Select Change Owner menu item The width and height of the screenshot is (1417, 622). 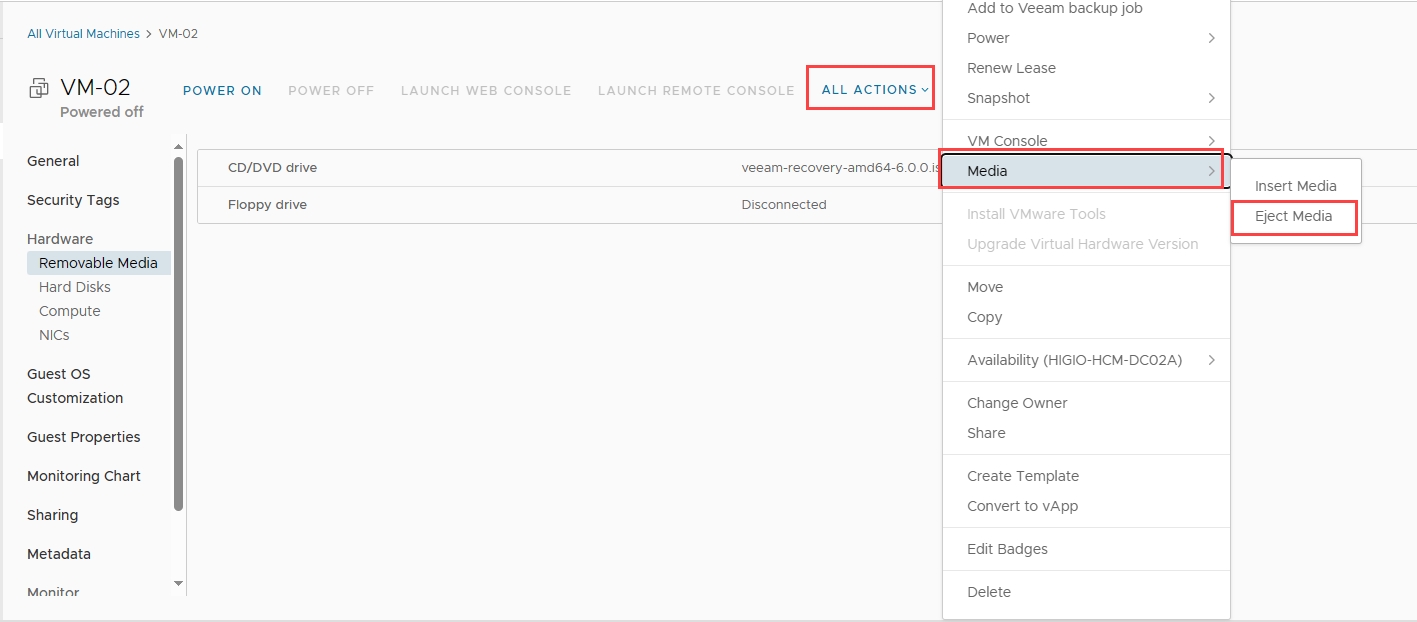point(1017,403)
